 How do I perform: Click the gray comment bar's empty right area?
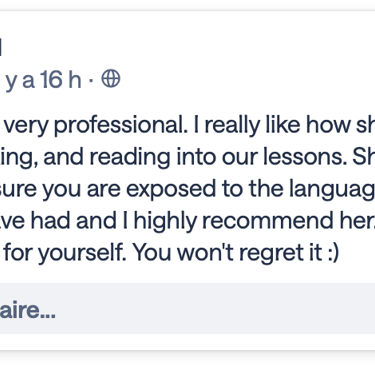(x=233, y=309)
